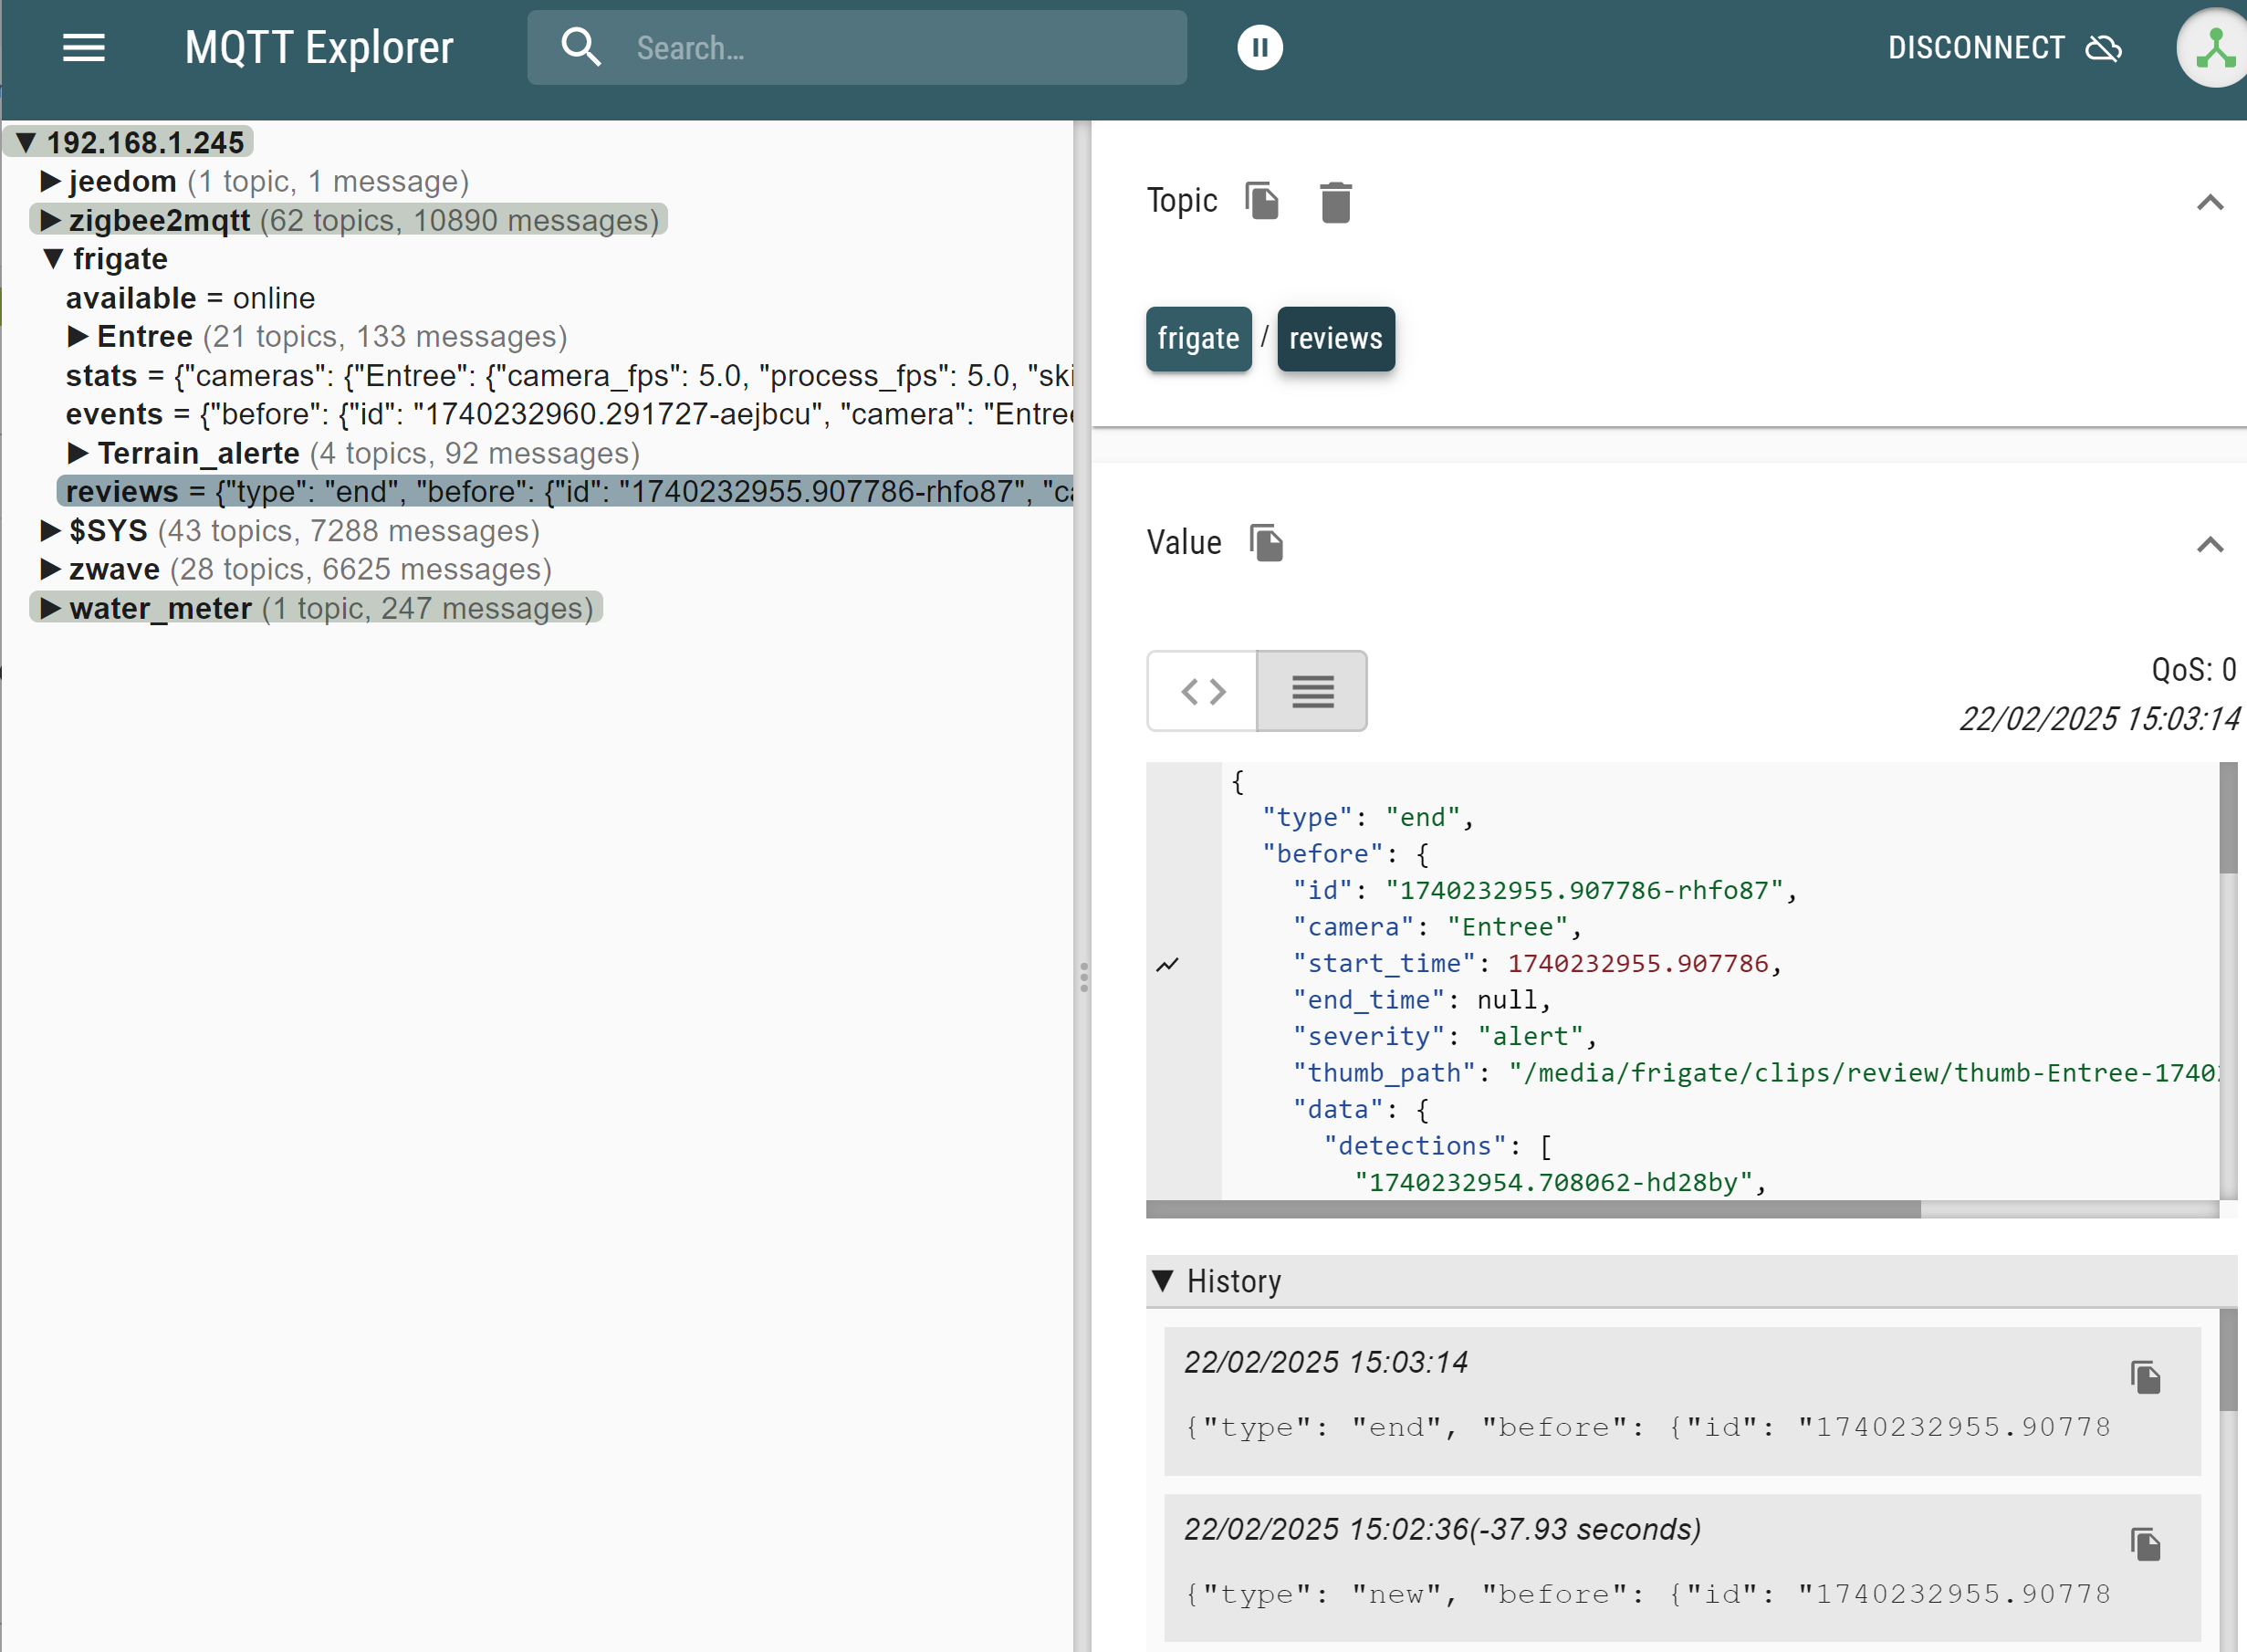Screen dimensions: 2247x1652
Task: Pause incoming messages with the pause button
Action: [1260, 47]
